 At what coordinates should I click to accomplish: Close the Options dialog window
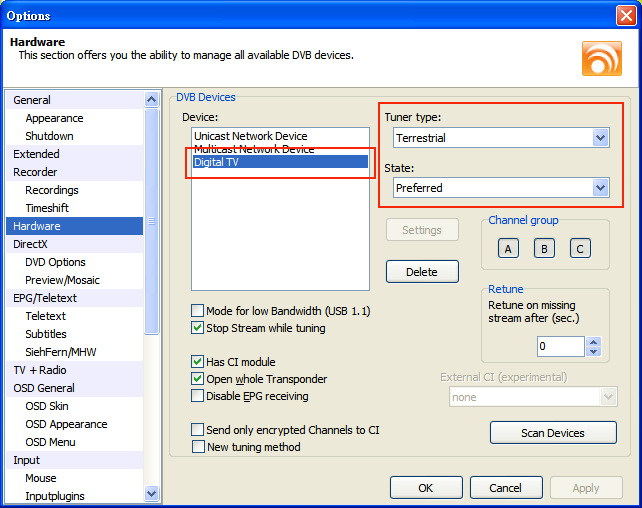[x=625, y=15]
